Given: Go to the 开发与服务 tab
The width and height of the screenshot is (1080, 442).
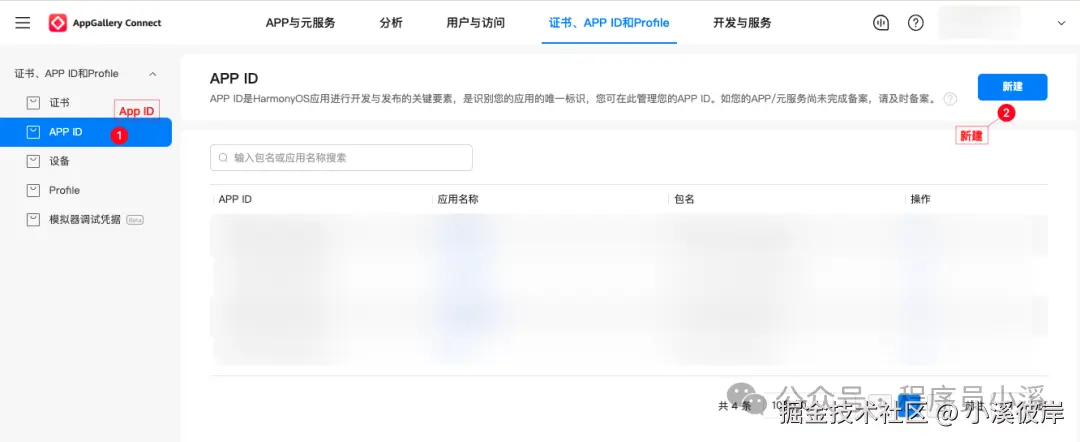Looking at the screenshot, I should (742, 23).
